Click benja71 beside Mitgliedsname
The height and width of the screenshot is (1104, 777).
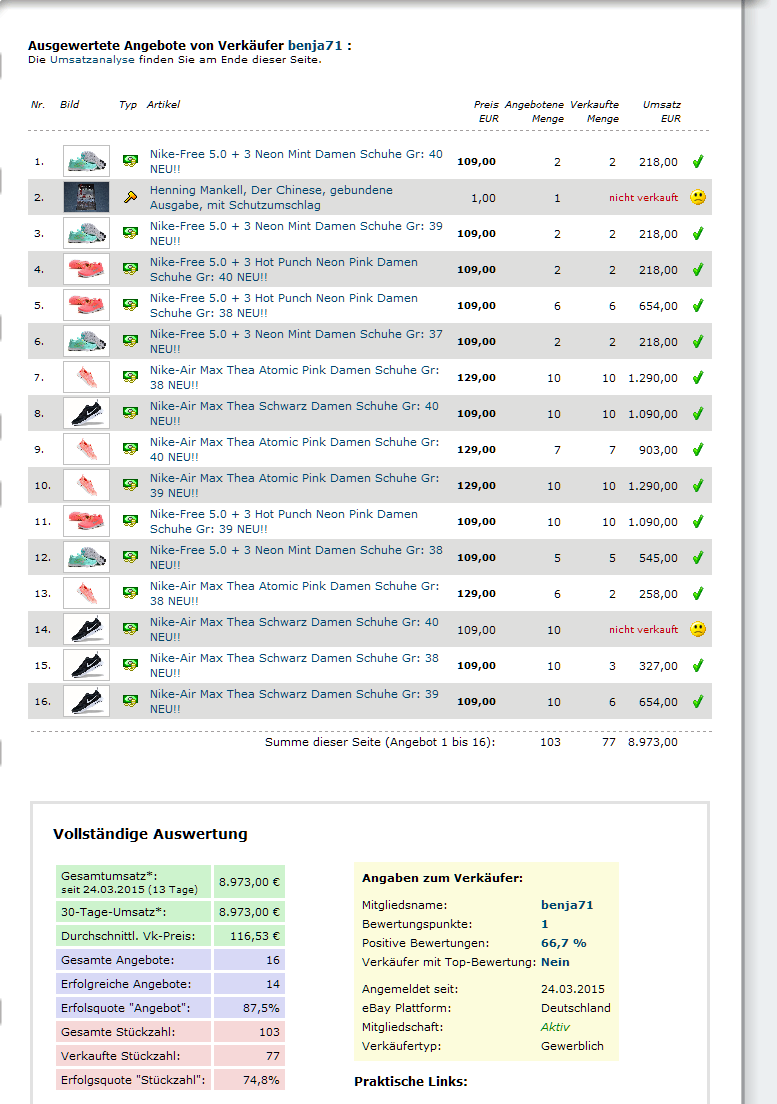(567, 905)
